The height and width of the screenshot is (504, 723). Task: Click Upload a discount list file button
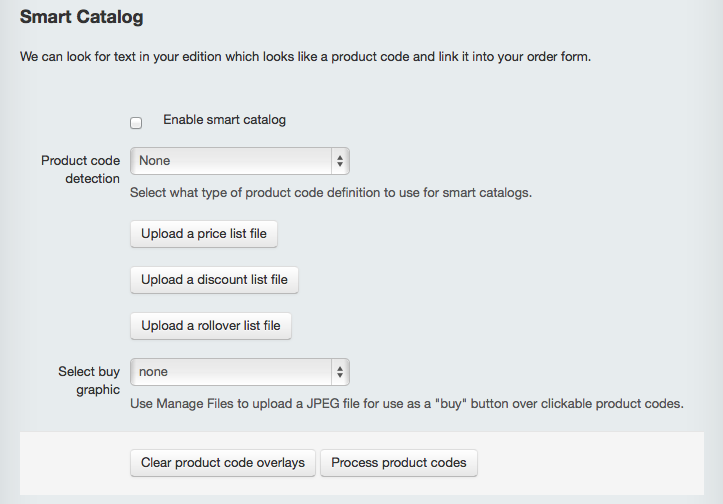click(x=214, y=280)
